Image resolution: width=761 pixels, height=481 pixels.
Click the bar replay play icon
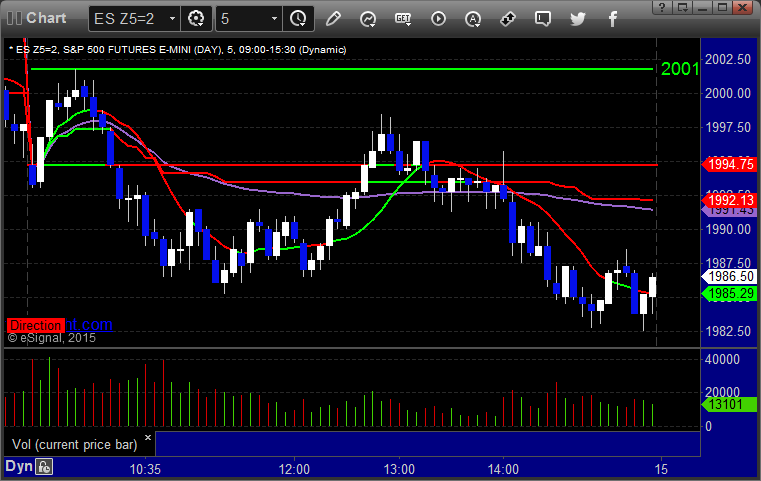(x=438, y=18)
